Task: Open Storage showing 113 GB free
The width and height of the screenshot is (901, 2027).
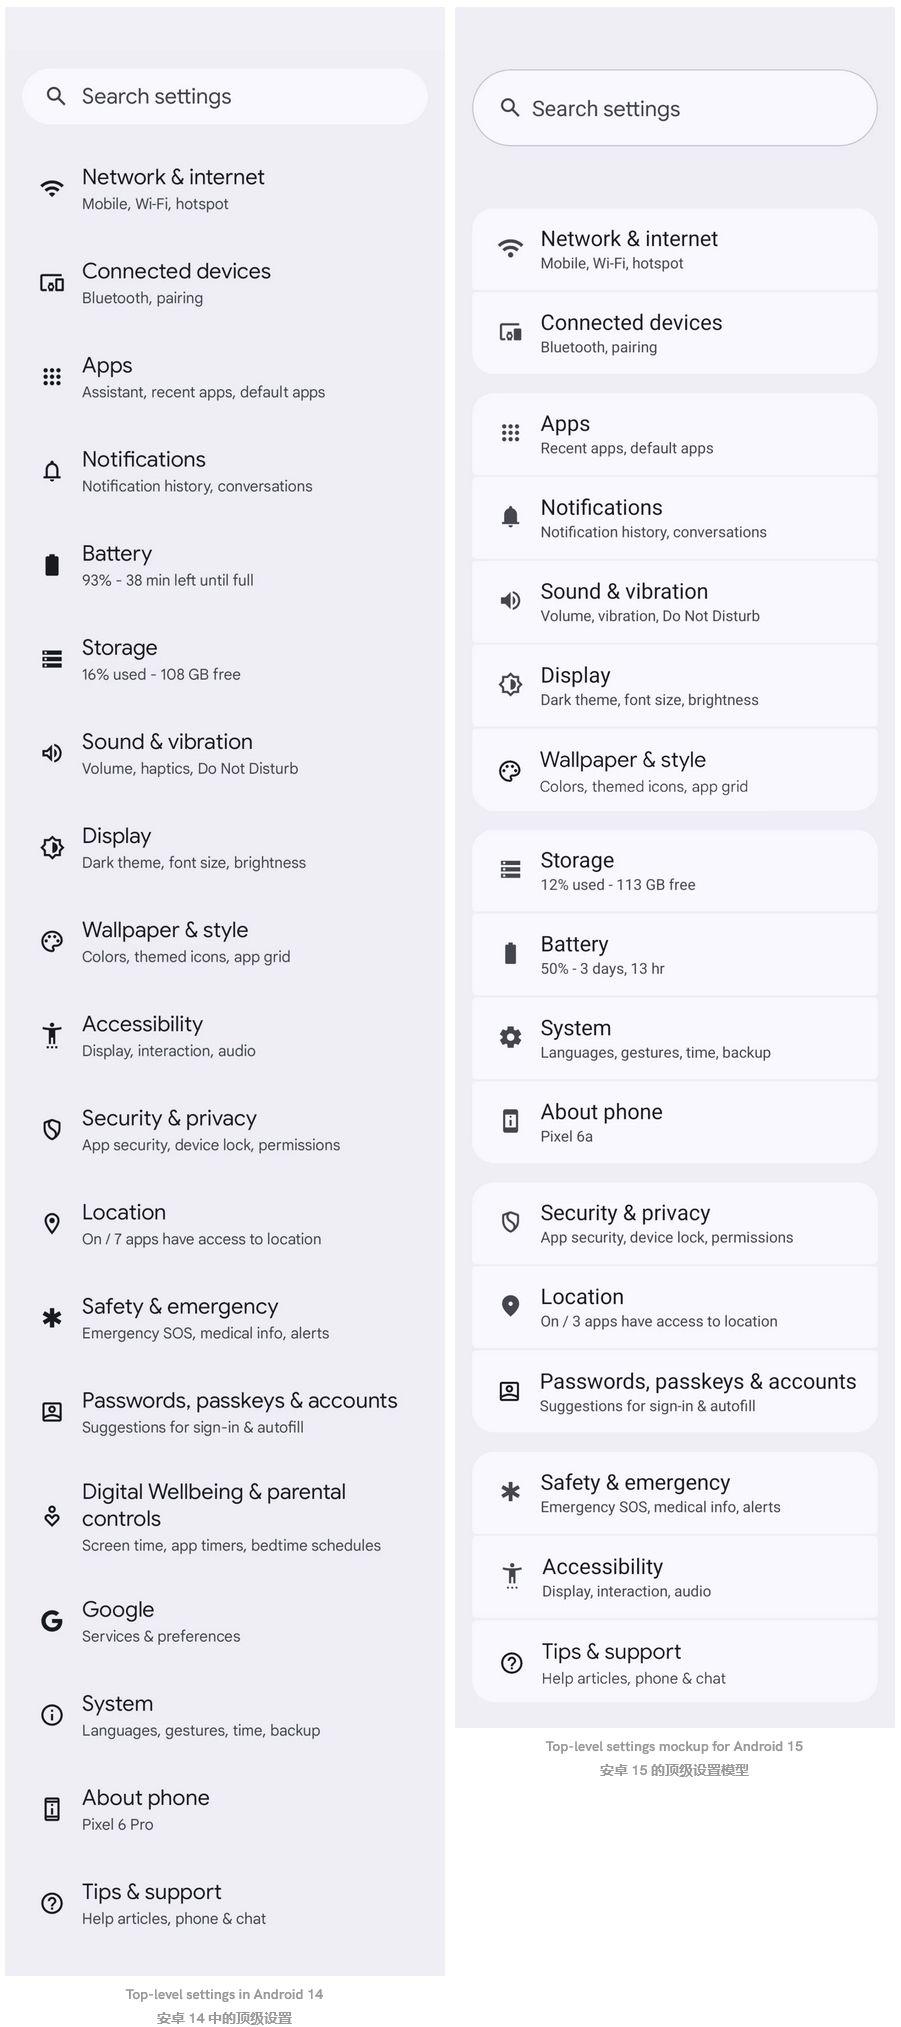Action: [675, 871]
